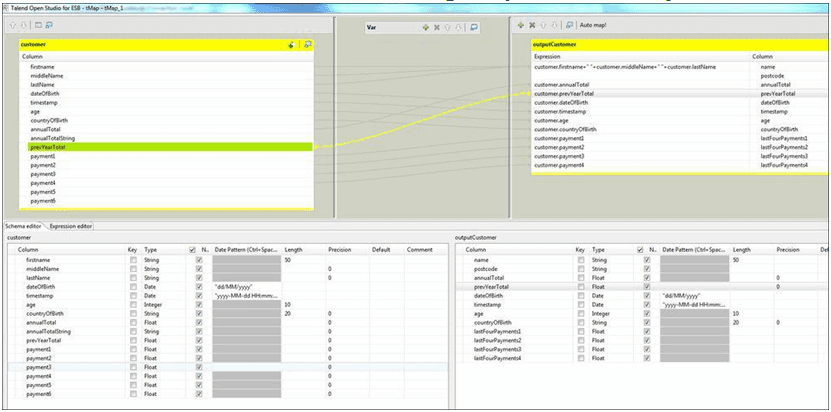
Task: Edit the Length field for firstname
Action: click(298, 259)
